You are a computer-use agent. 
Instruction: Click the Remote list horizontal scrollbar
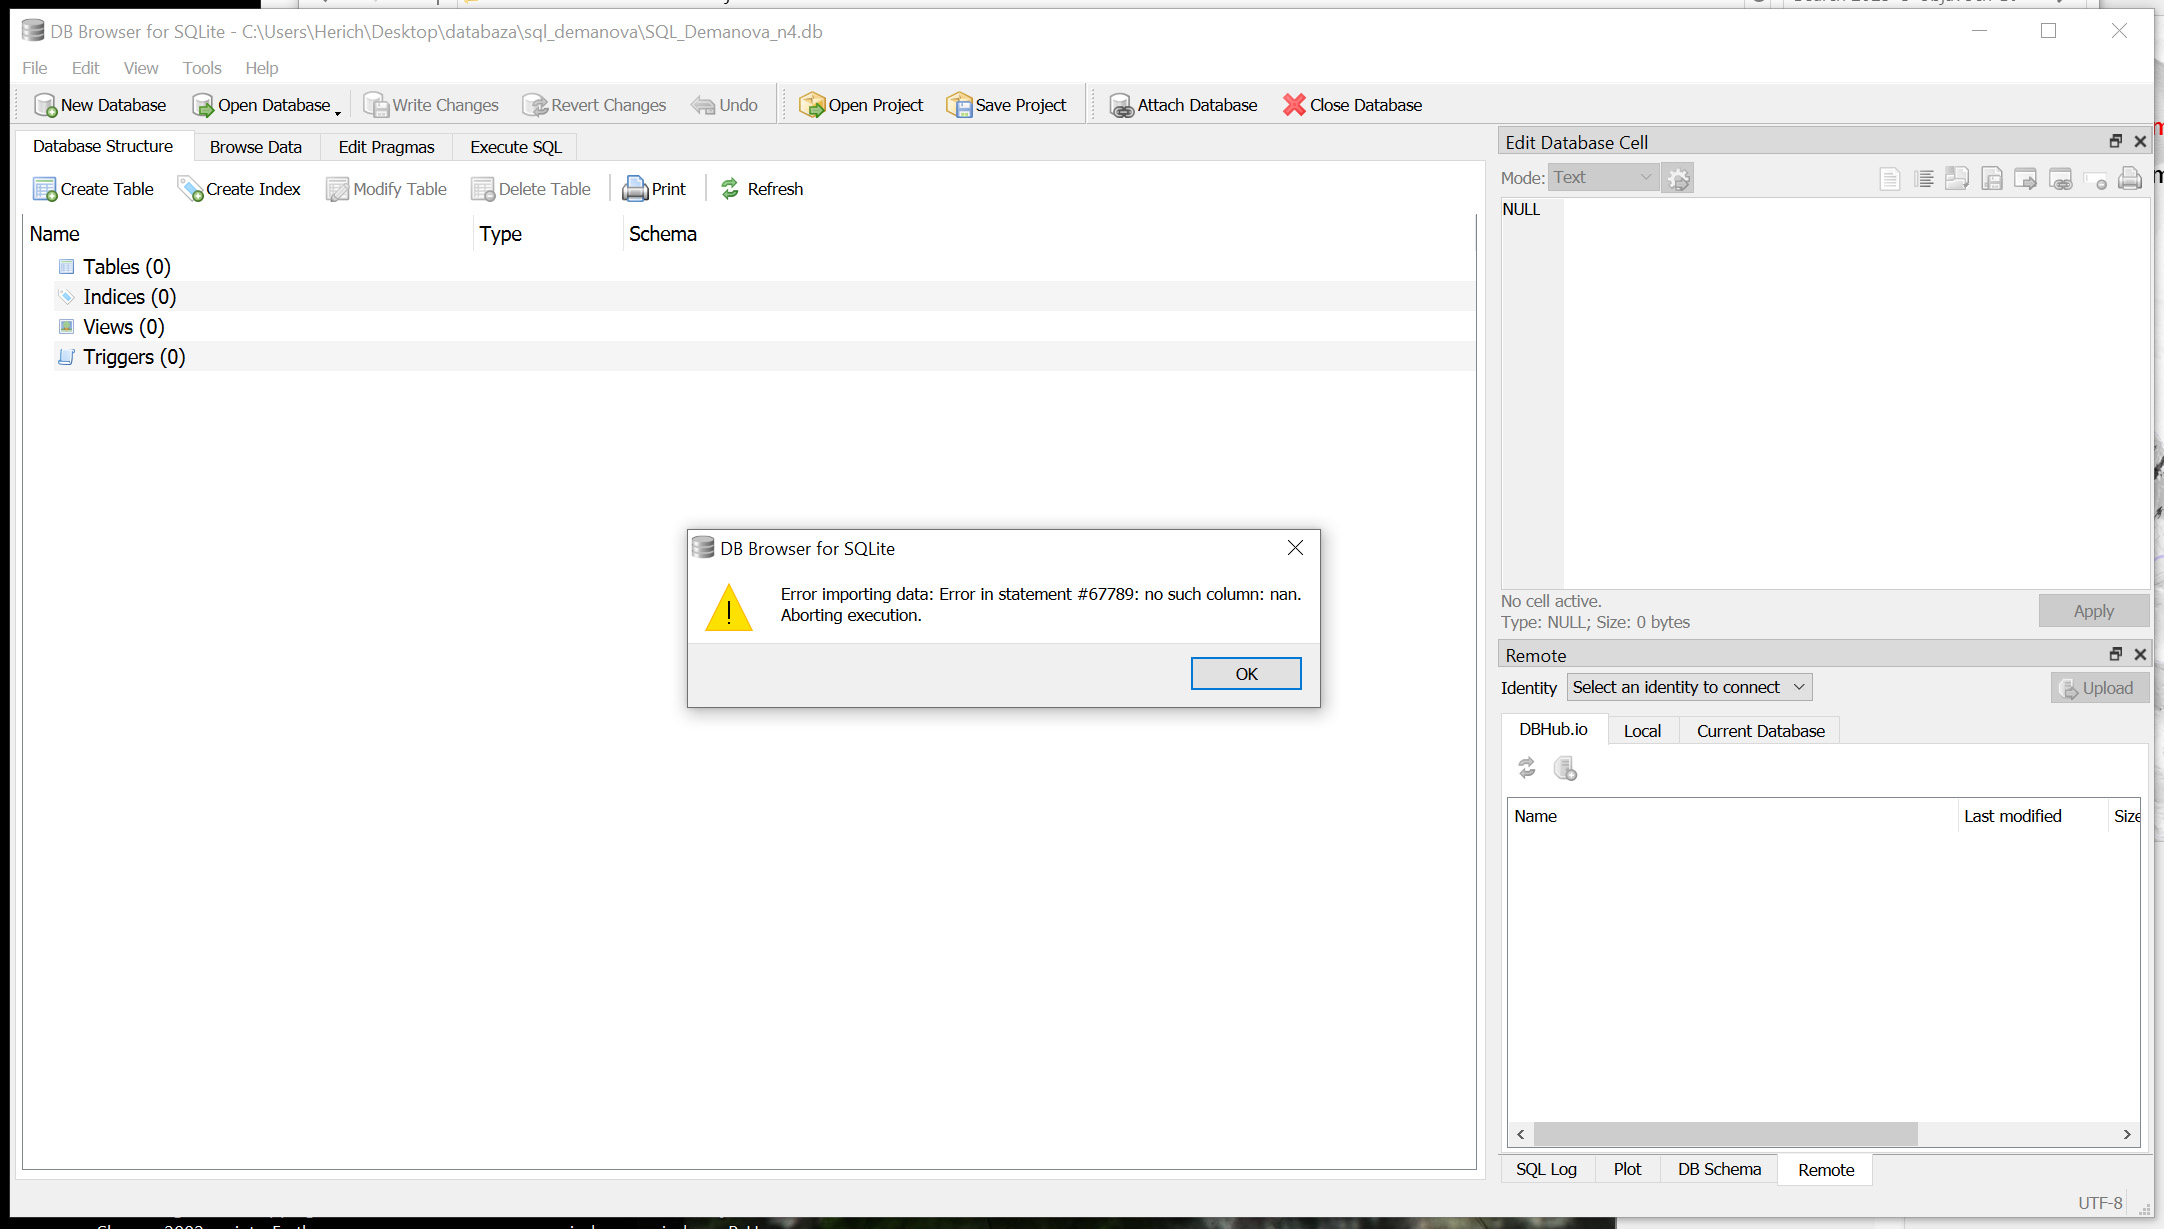point(1724,1134)
